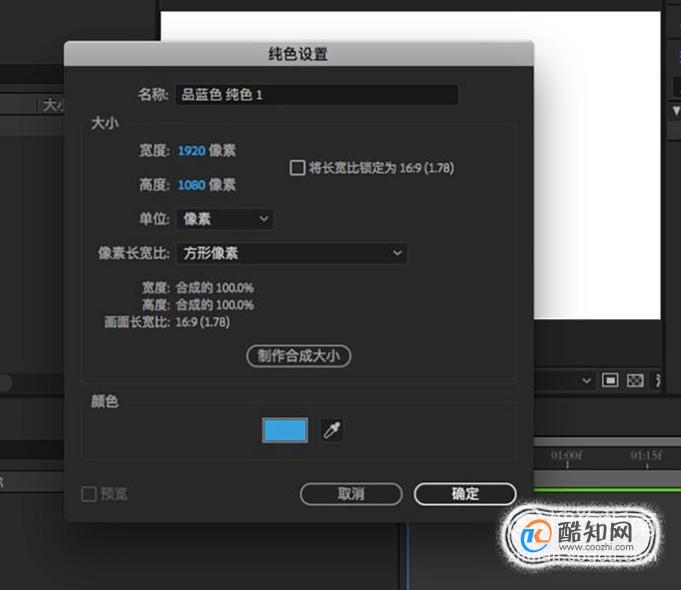The height and width of the screenshot is (590, 681).
Task: Click the 01:15f timeline ruler mark
Action: coord(646,456)
